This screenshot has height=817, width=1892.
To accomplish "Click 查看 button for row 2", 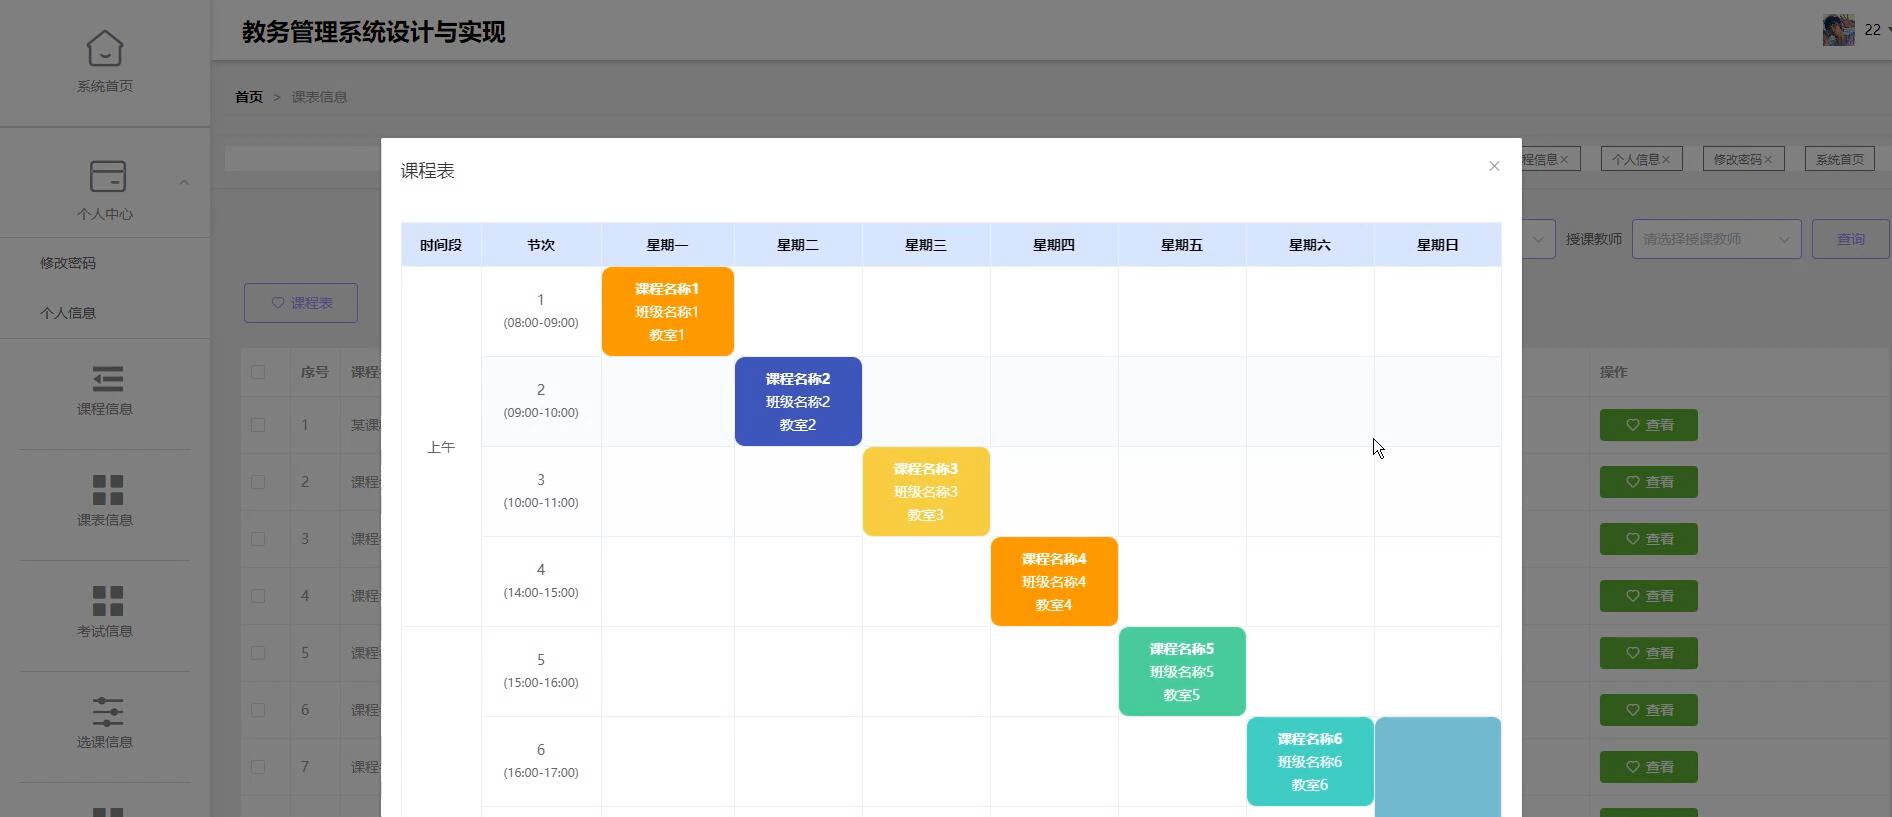I will (1648, 482).
